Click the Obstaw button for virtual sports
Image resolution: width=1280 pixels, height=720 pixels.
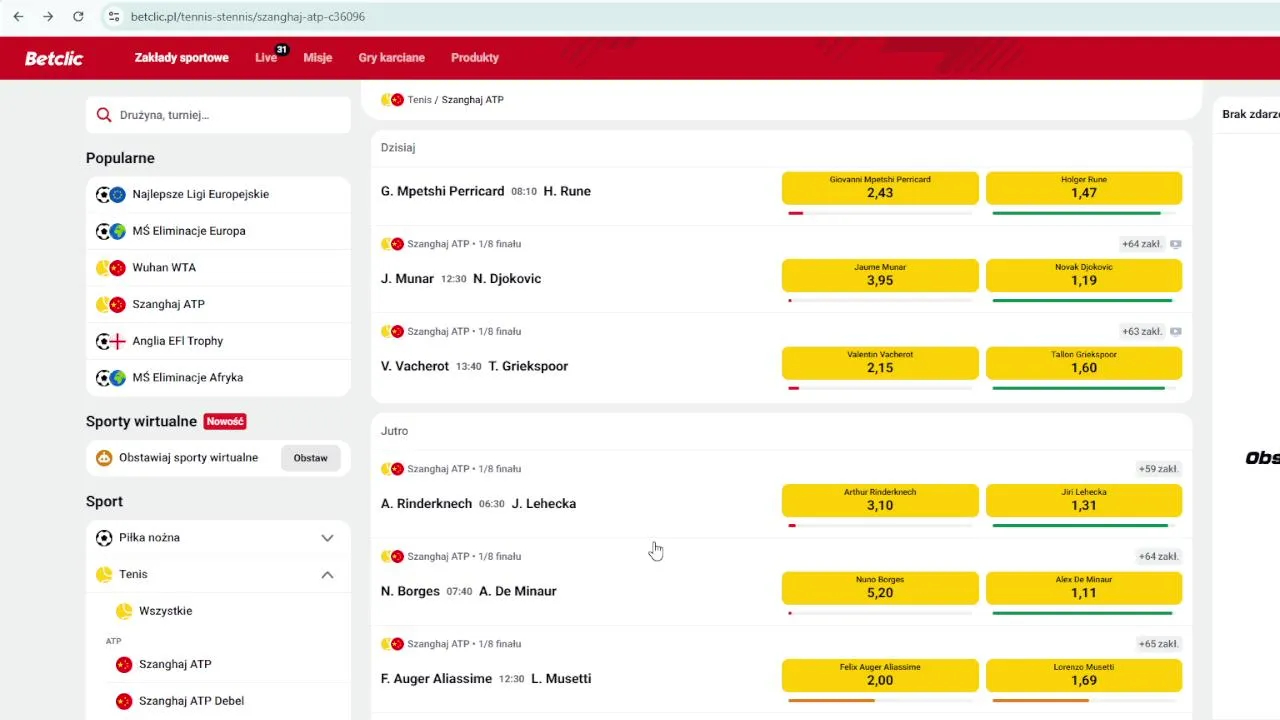click(x=311, y=458)
